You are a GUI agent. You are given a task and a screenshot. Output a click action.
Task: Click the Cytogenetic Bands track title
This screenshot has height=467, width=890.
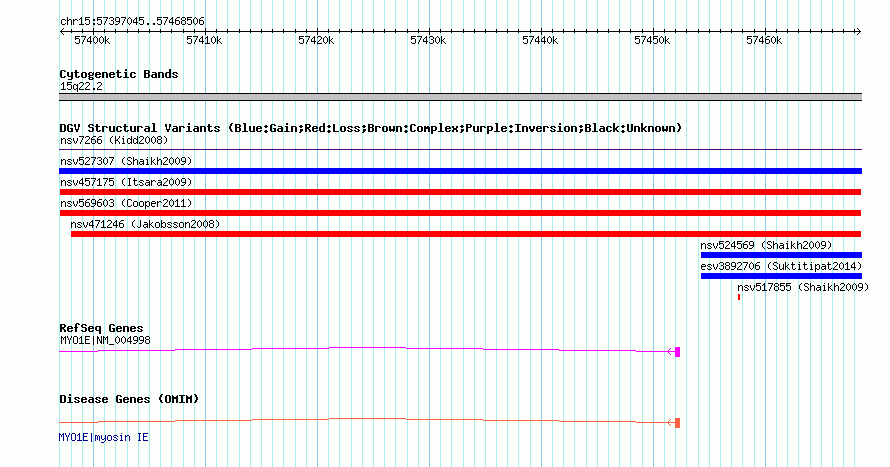119,74
